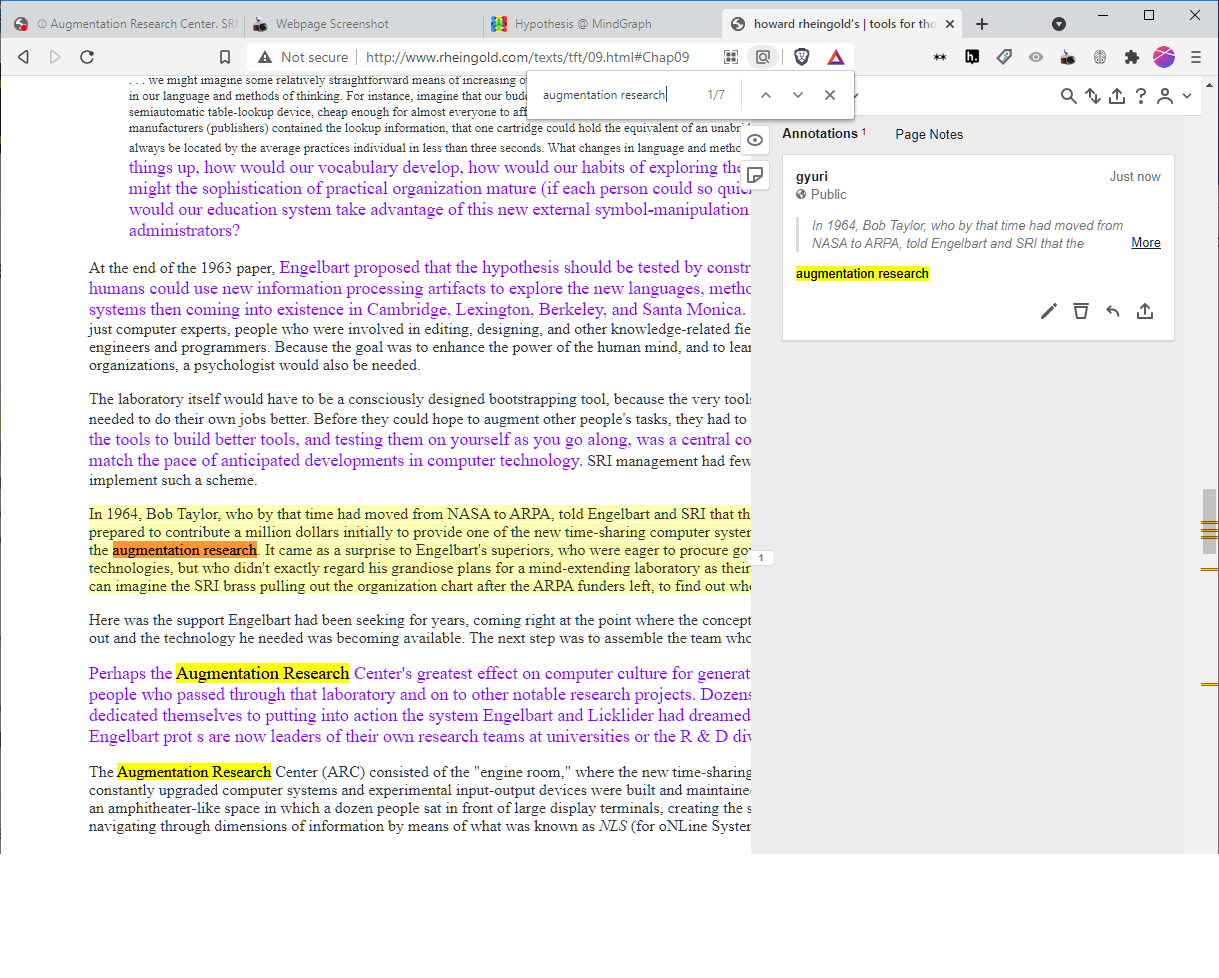Create new page note from sidebar

coord(756,174)
